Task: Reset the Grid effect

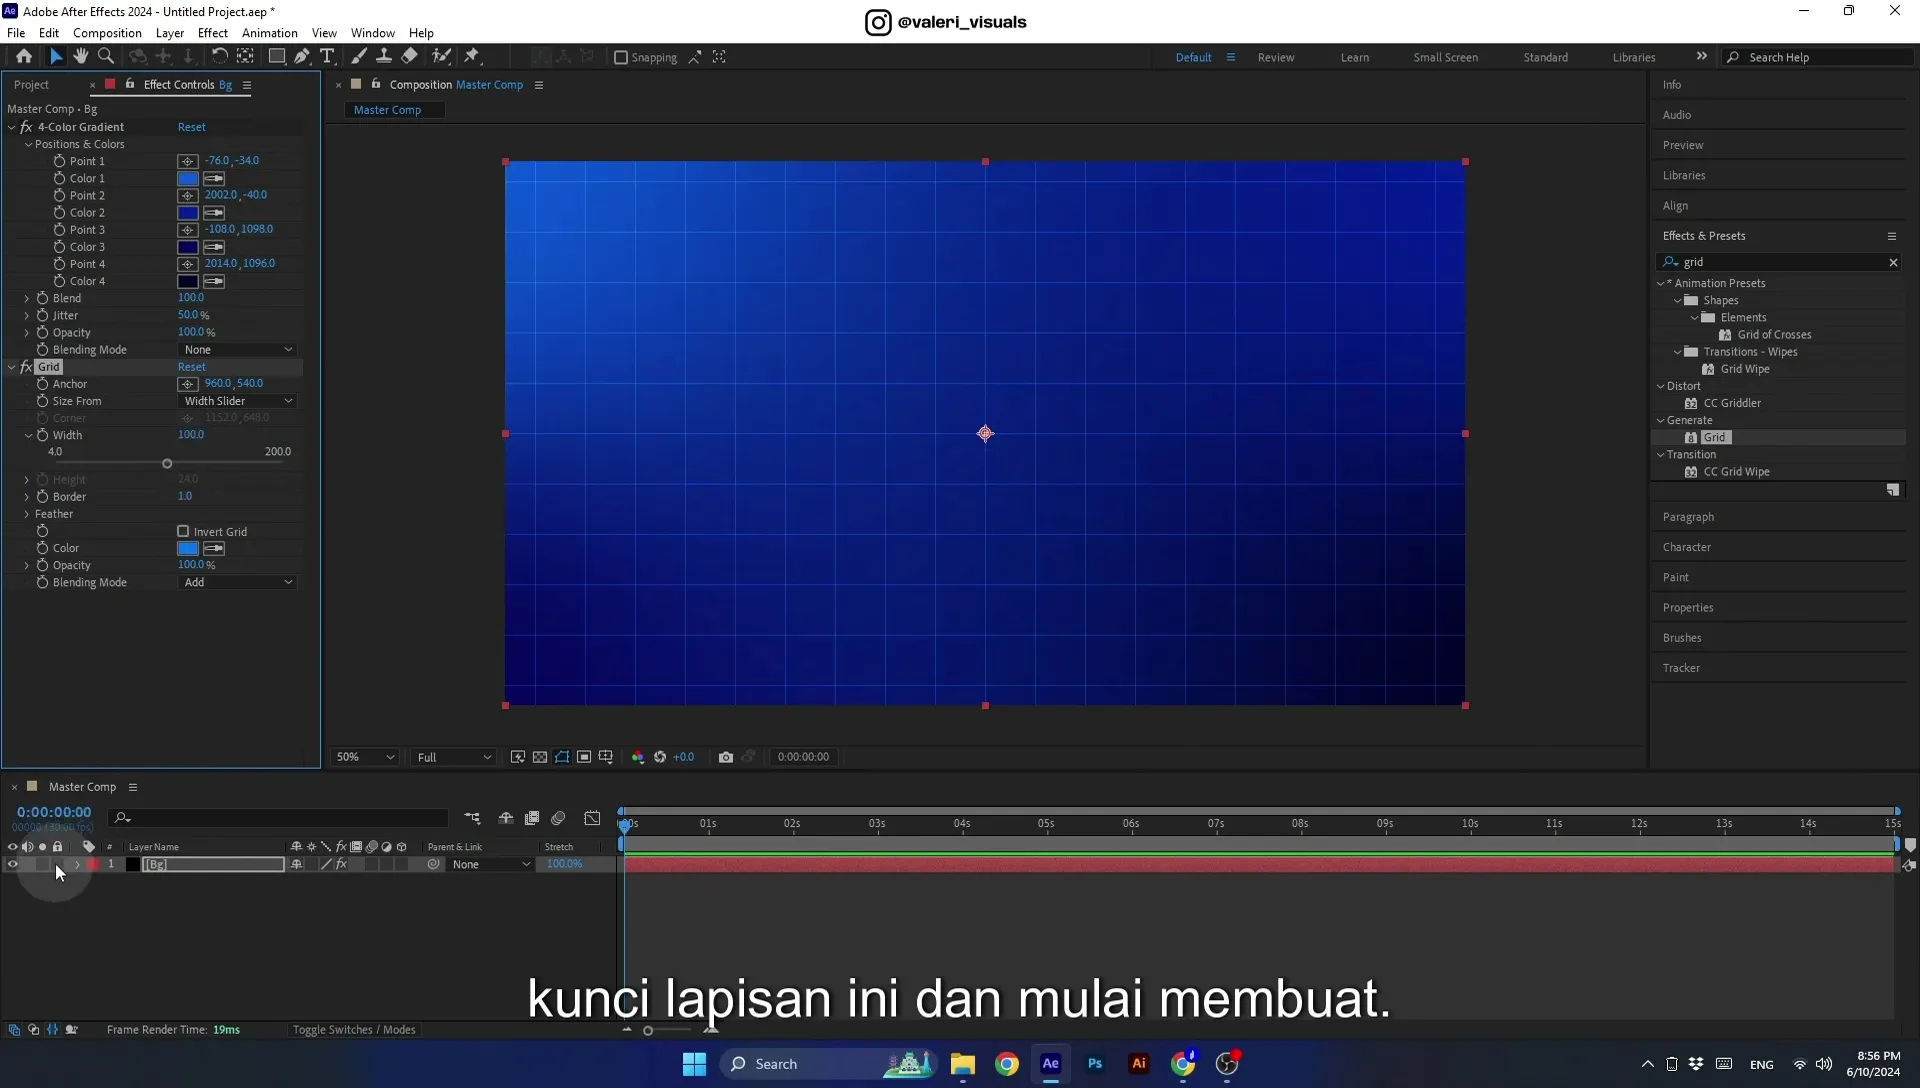Action: tap(192, 367)
